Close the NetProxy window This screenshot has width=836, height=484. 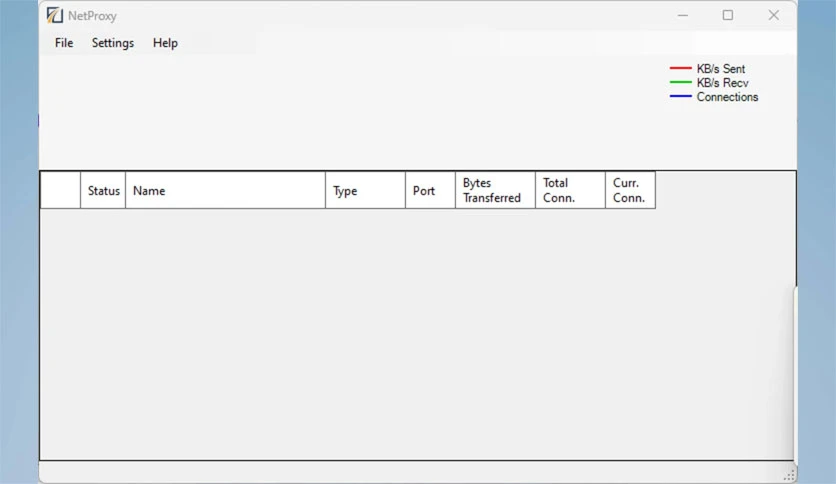pos(774,15)
